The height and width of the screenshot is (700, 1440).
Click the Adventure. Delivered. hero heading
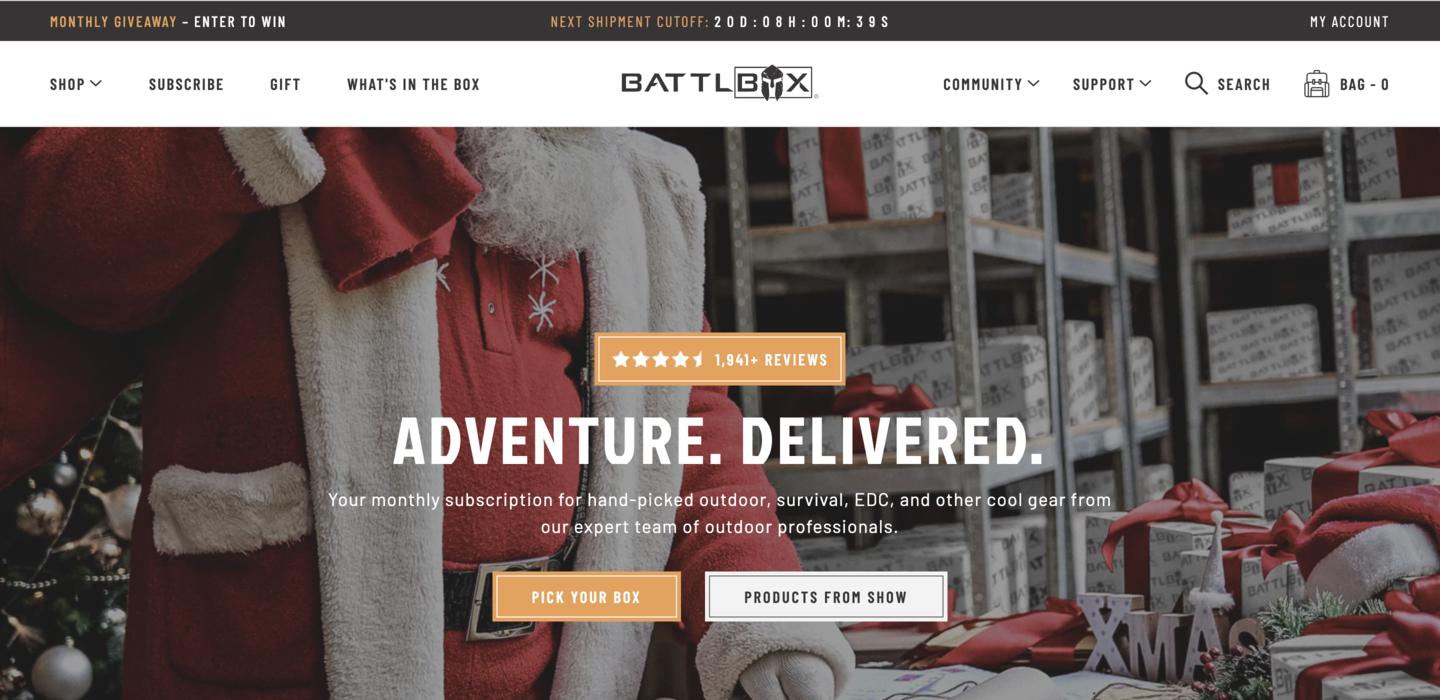(x=719, y=440)
